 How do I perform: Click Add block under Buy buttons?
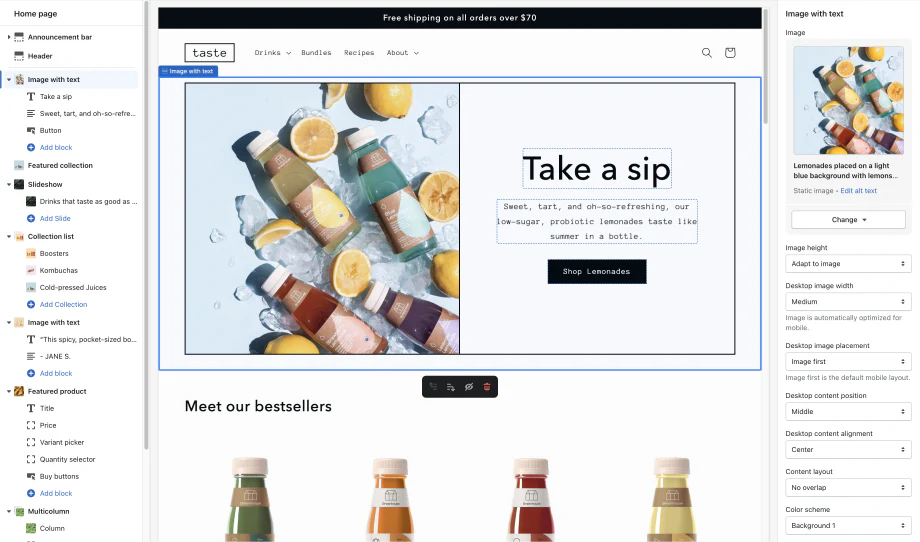[x=56, y=493]
